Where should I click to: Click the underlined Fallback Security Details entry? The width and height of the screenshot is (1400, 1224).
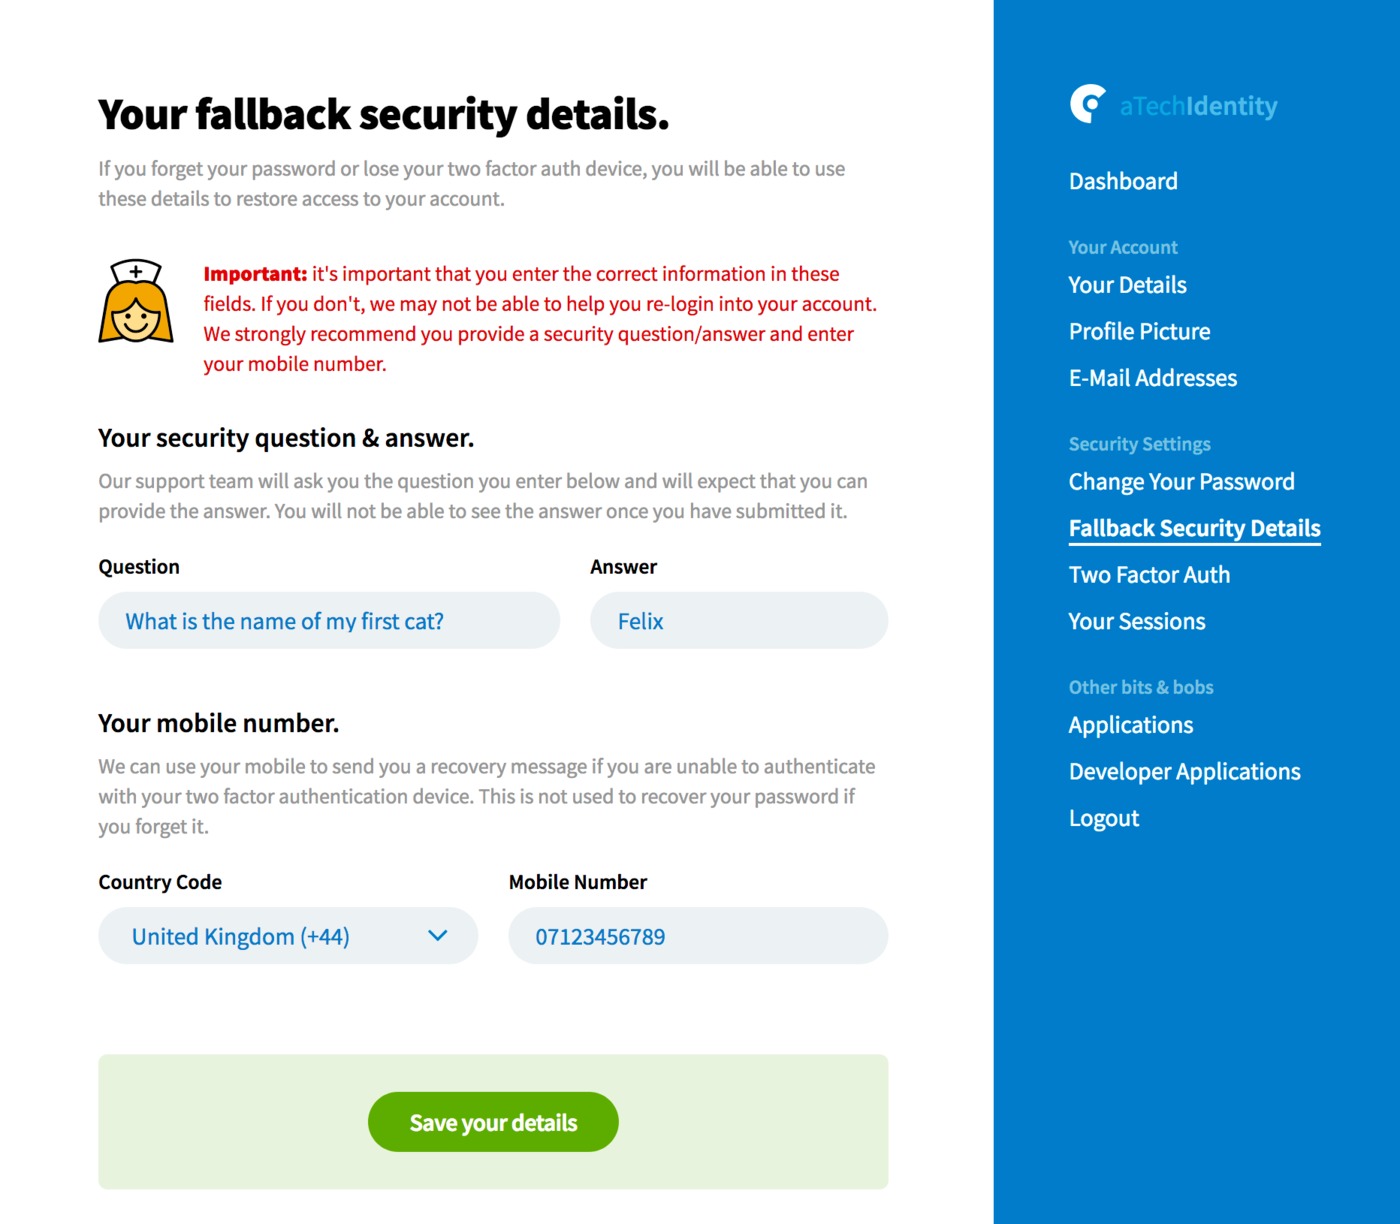[1194, 528]
